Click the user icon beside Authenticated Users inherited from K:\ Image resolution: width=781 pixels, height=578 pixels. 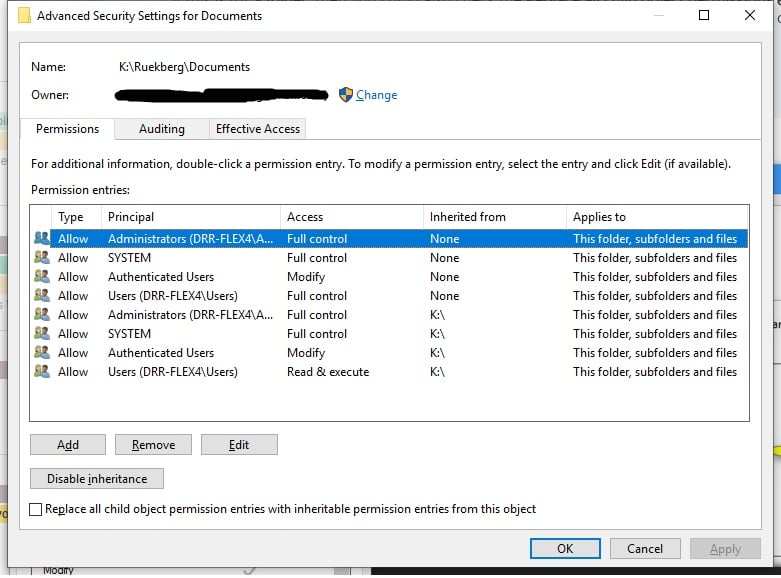(42, 352)
